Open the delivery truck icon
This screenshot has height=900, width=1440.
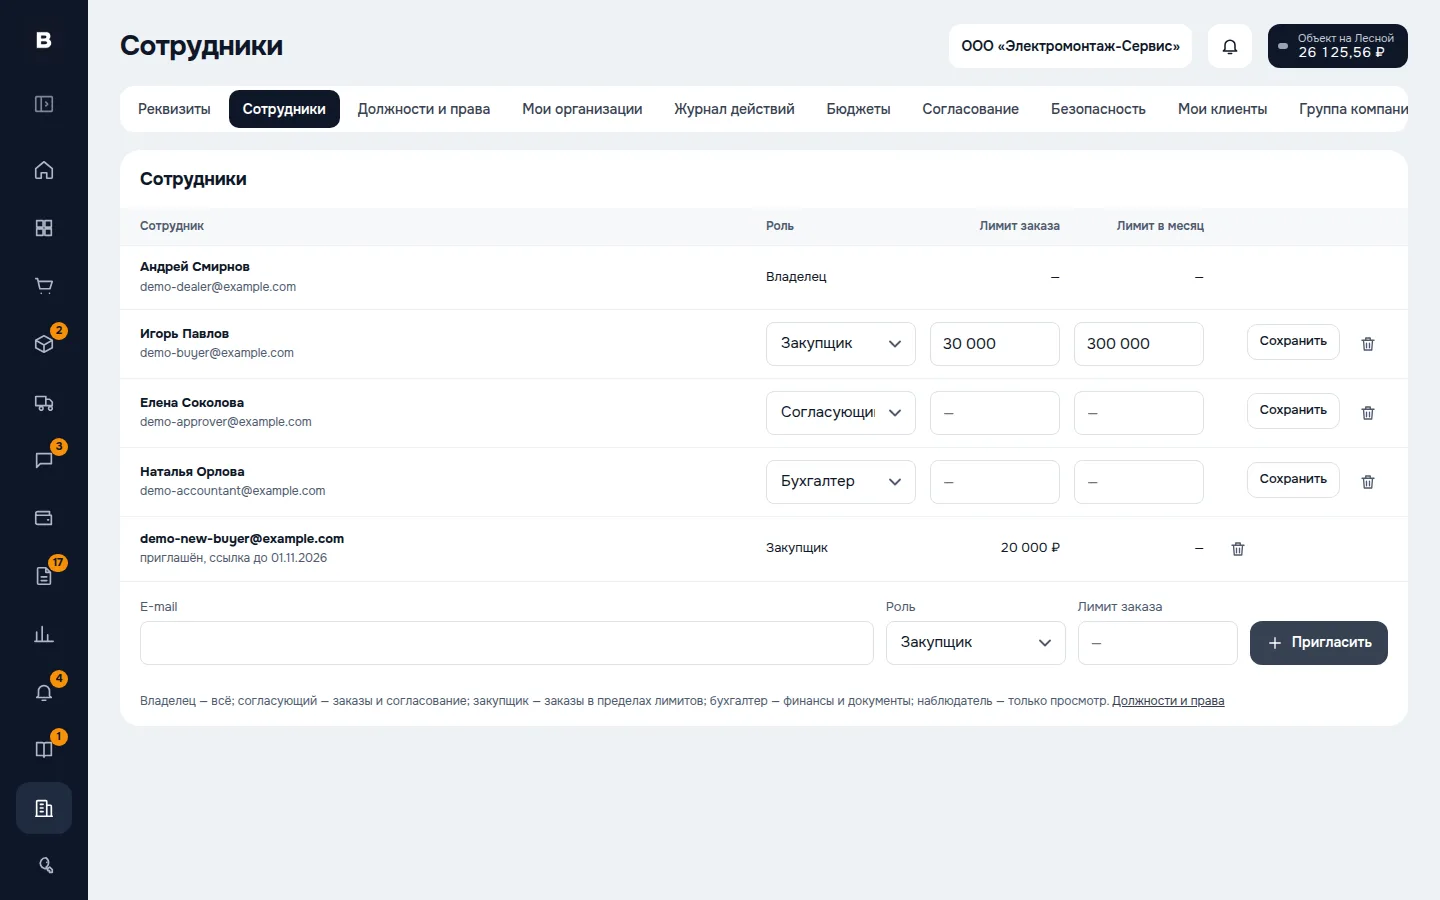(x=44, y=402)
